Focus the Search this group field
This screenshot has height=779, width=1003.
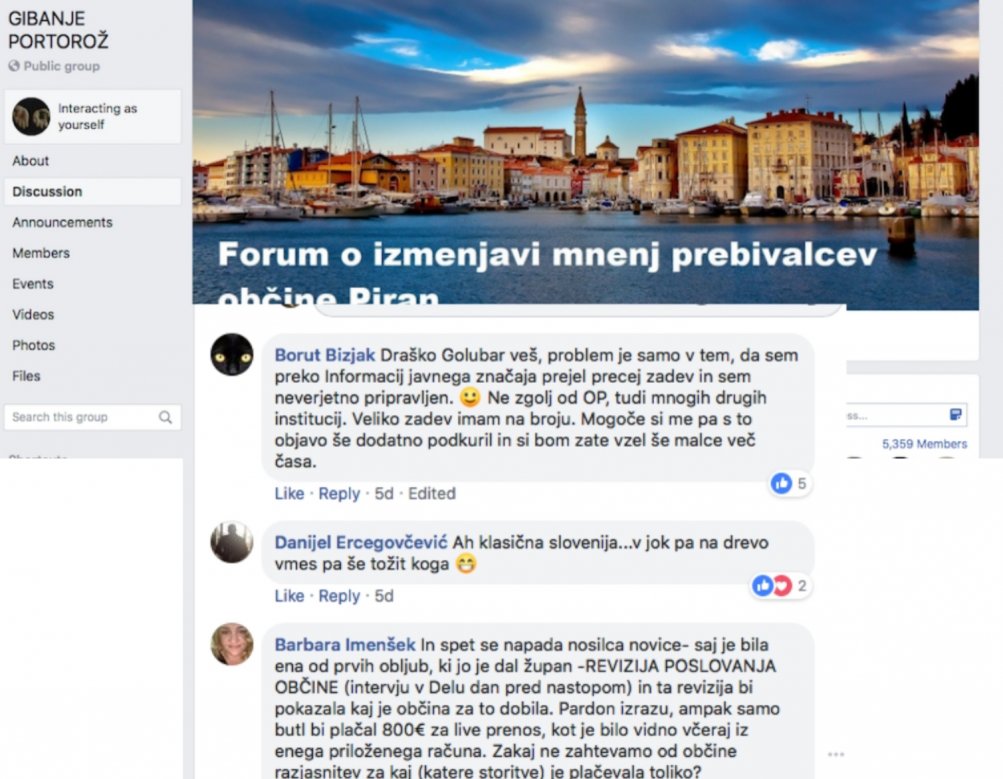[93, 417]
